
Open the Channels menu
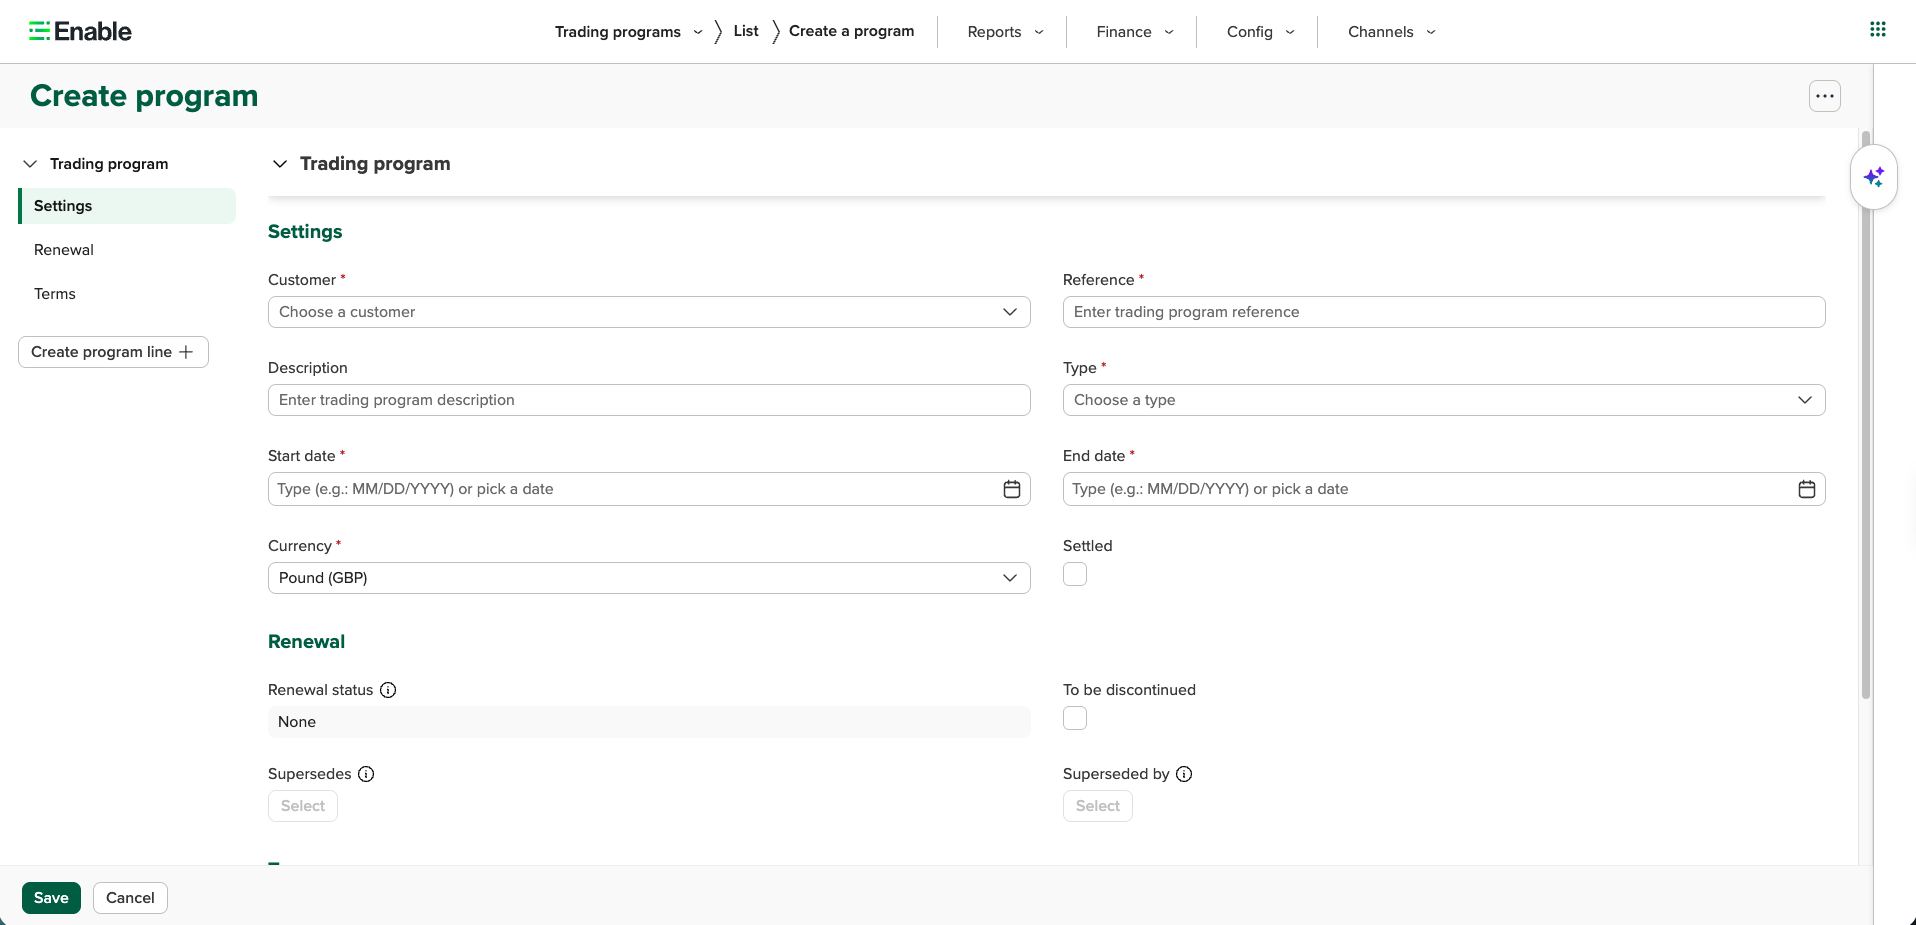(x=1392, y=32)
